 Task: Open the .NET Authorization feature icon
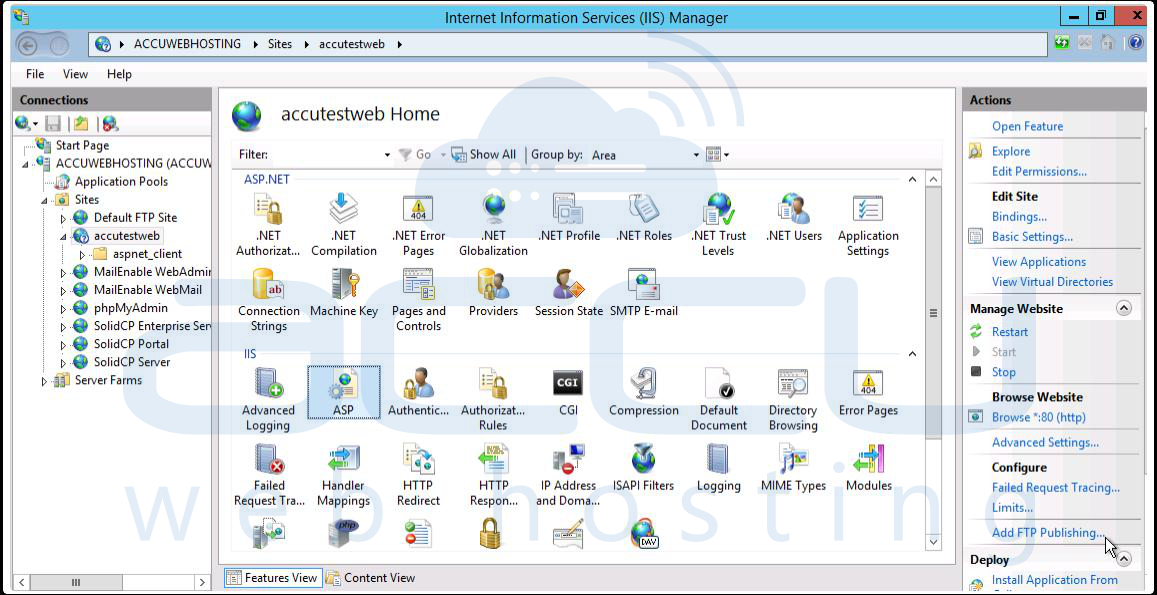point(269,224)
